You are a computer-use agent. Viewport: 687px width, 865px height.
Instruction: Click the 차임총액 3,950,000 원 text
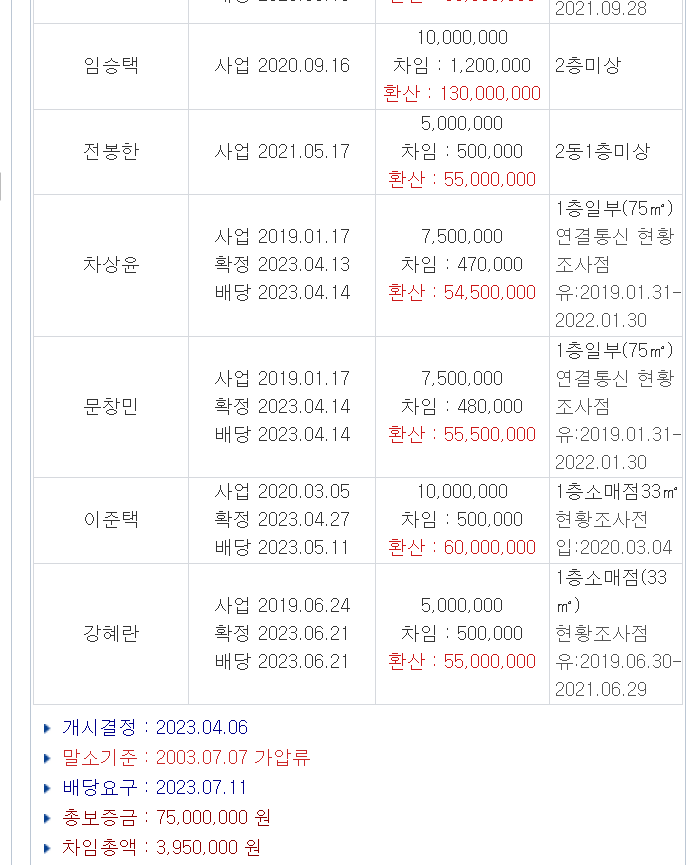click(161, 848)
